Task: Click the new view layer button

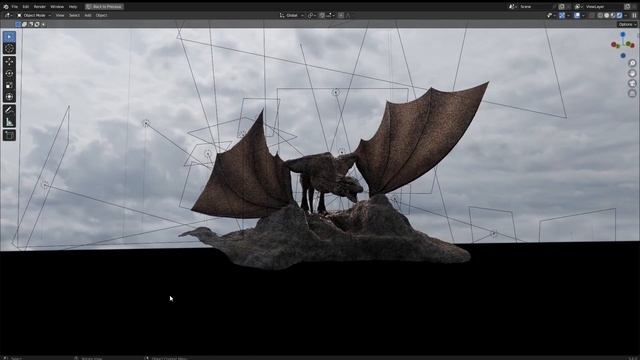Action: (x=627, y=7)
